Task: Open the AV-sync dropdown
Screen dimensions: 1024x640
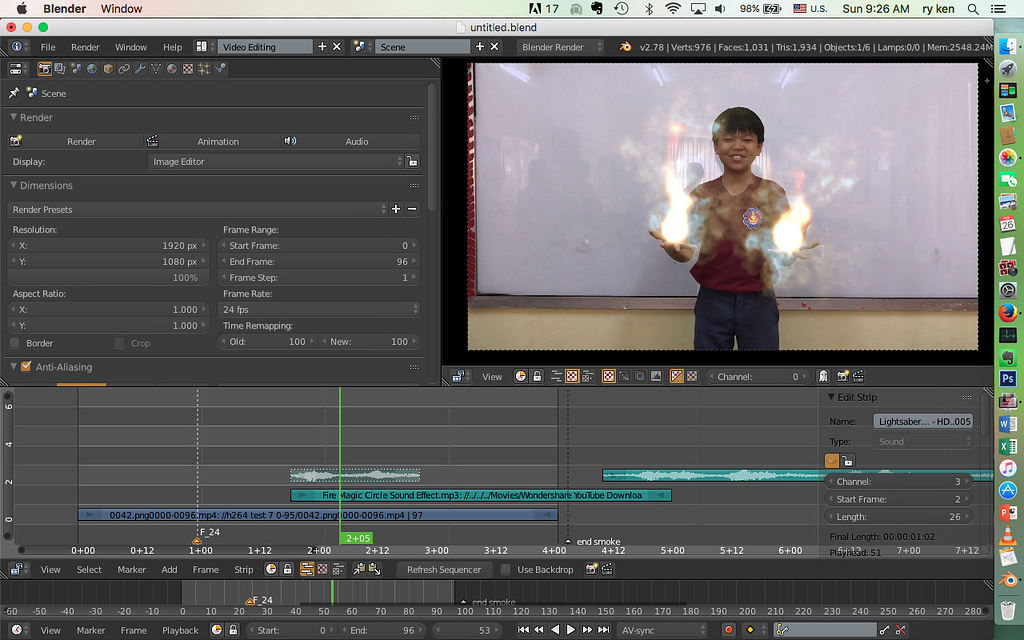Action: click(663, 630)
